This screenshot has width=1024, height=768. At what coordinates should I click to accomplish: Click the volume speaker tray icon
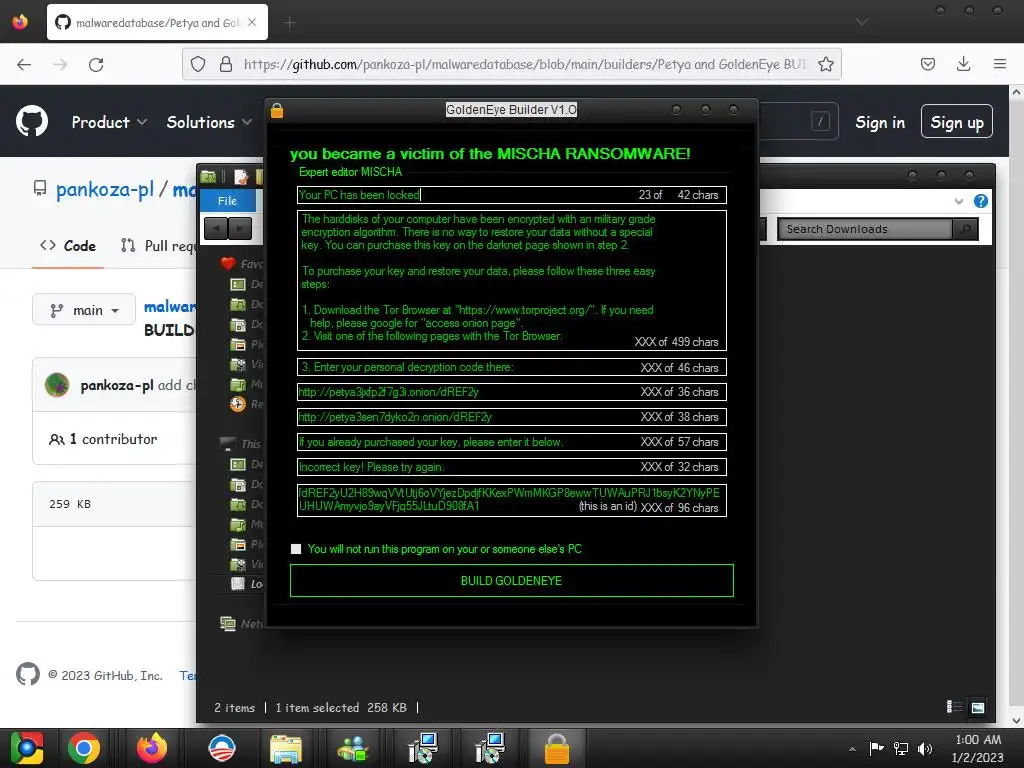coord(924,748)
